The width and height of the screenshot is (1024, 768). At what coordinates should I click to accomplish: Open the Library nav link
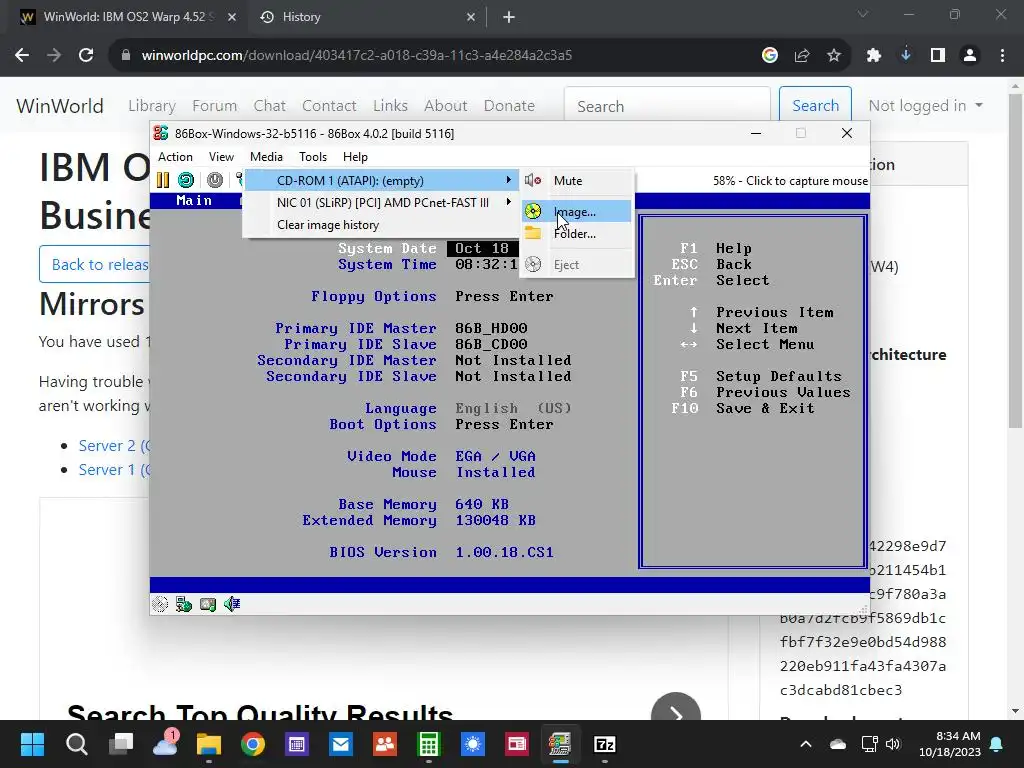coord(152,106)
